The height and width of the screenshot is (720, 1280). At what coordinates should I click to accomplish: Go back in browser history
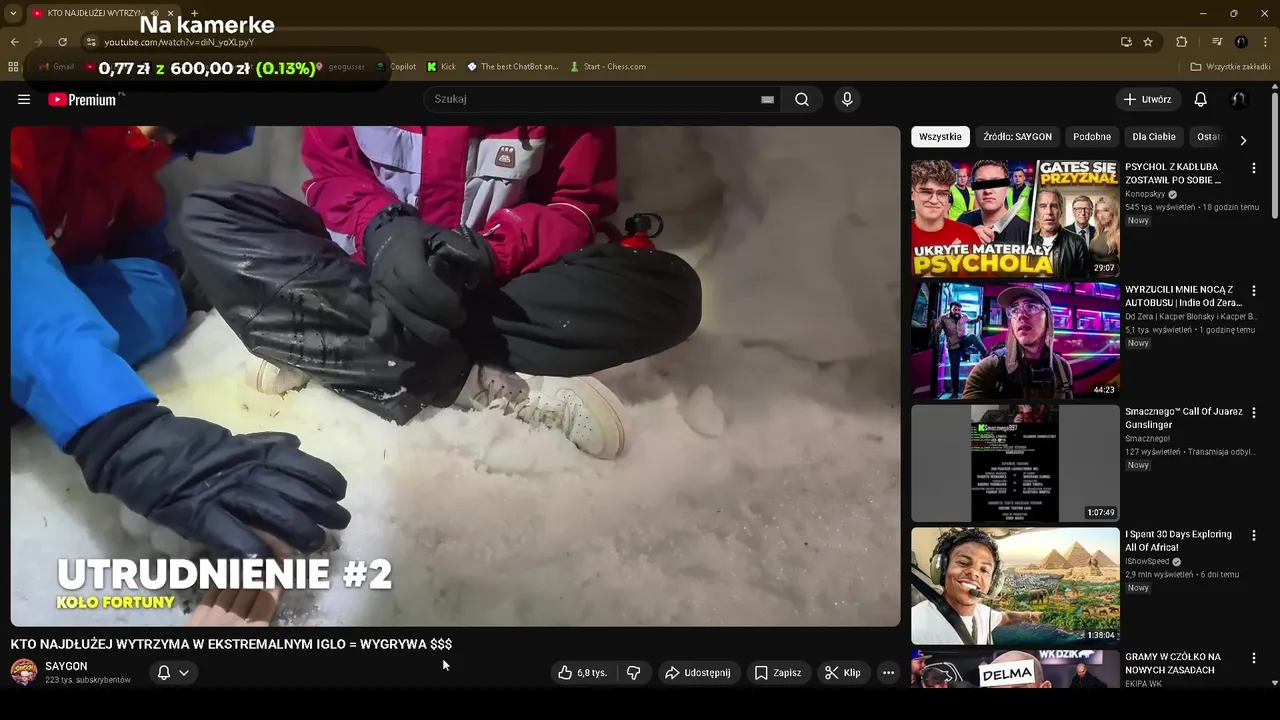pyautogui.click(x=14, y=42)
